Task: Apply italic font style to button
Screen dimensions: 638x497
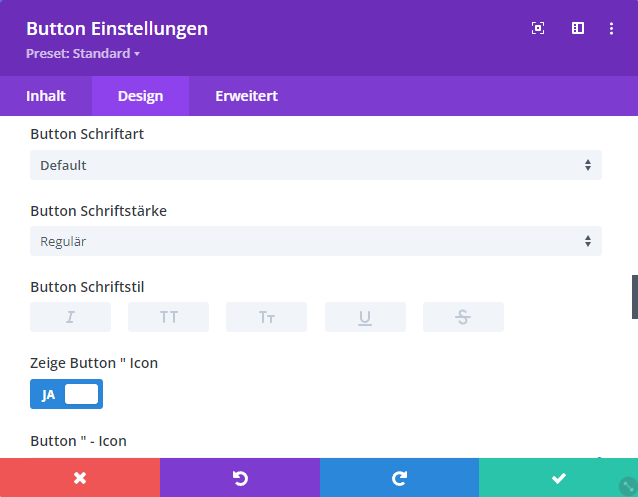Action: tap(70, 317)
